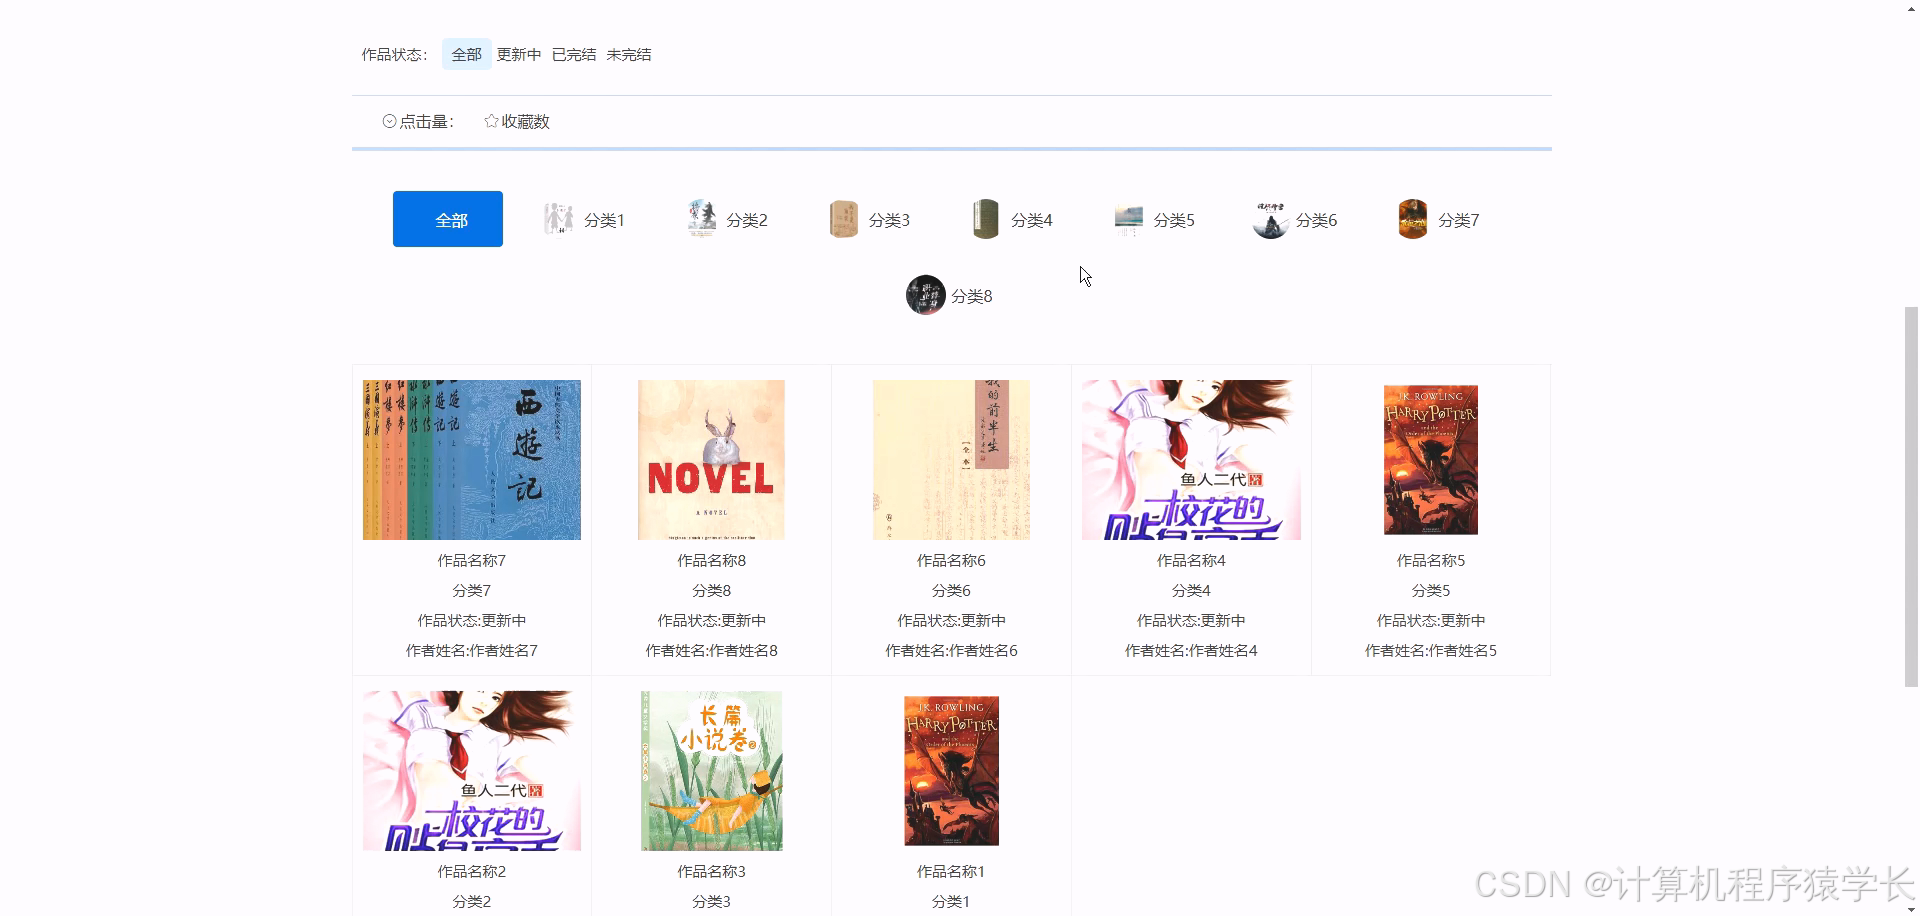This screenshot has height=916, width=1920.
Task: Select the 分类7 category icon
Action: 1413,218
